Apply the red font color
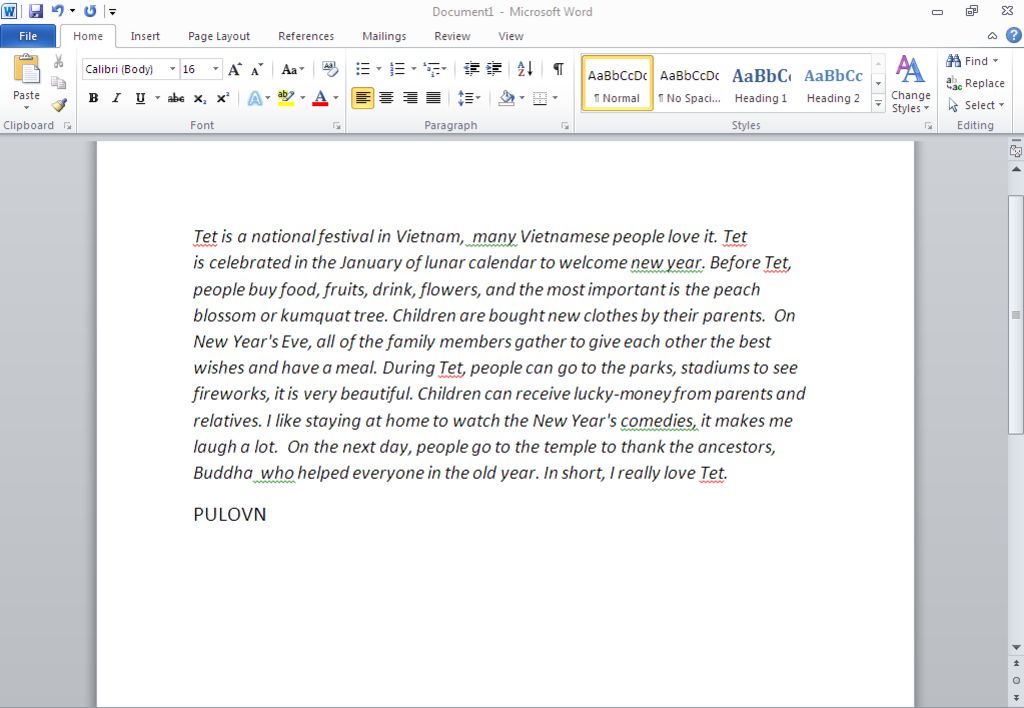 pos(320,98)
